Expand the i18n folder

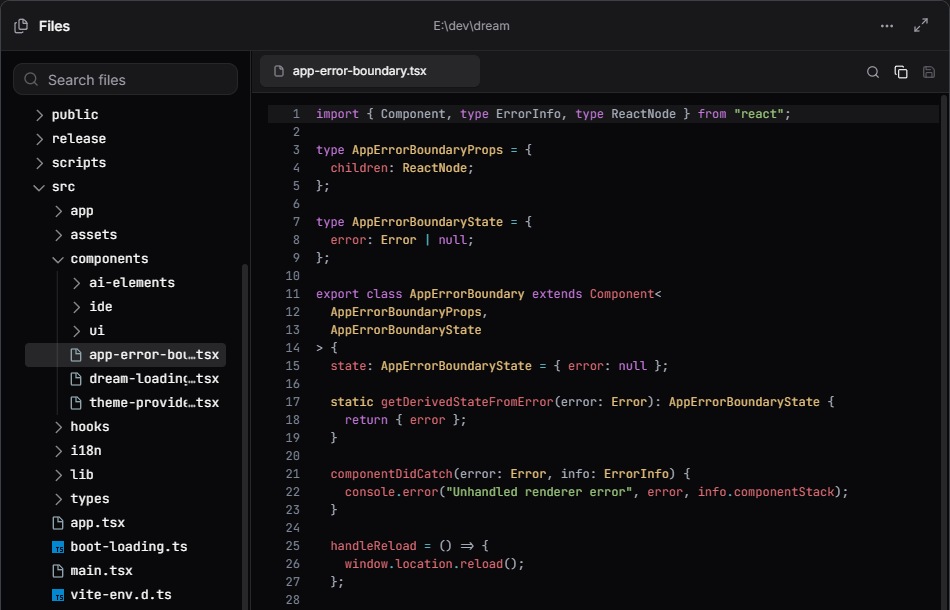tap(58, 451)
